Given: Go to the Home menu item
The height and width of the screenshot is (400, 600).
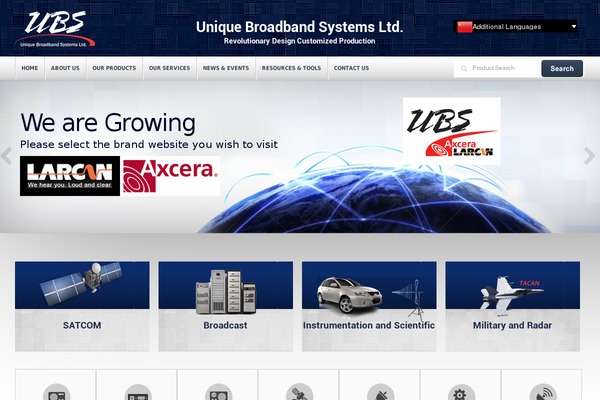Looking at the screenshot, I should pos(29,68).
